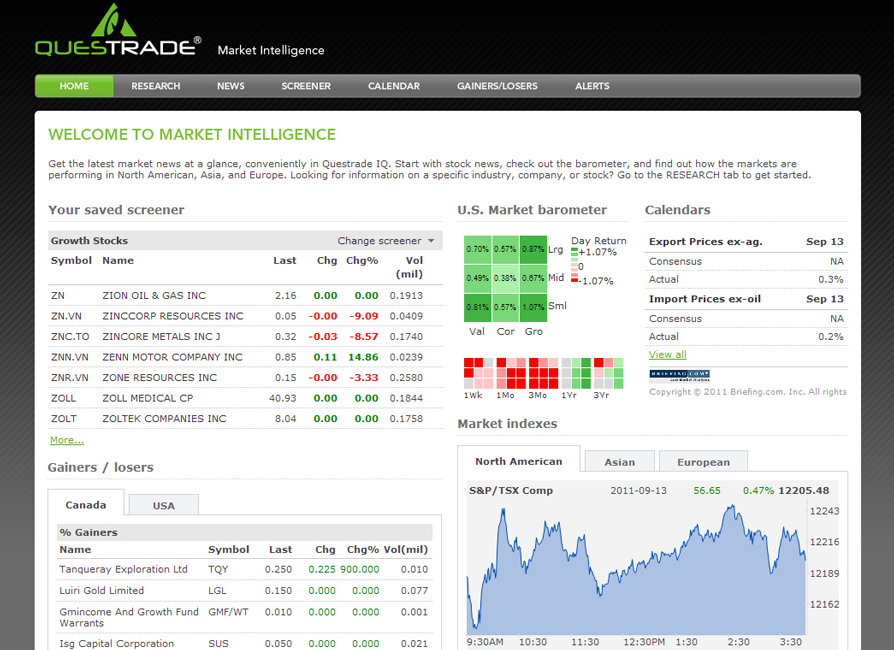Viewport: 894px width, 650px height.
Task: Switch to the USA gainers tab
Action: [163, 505]
